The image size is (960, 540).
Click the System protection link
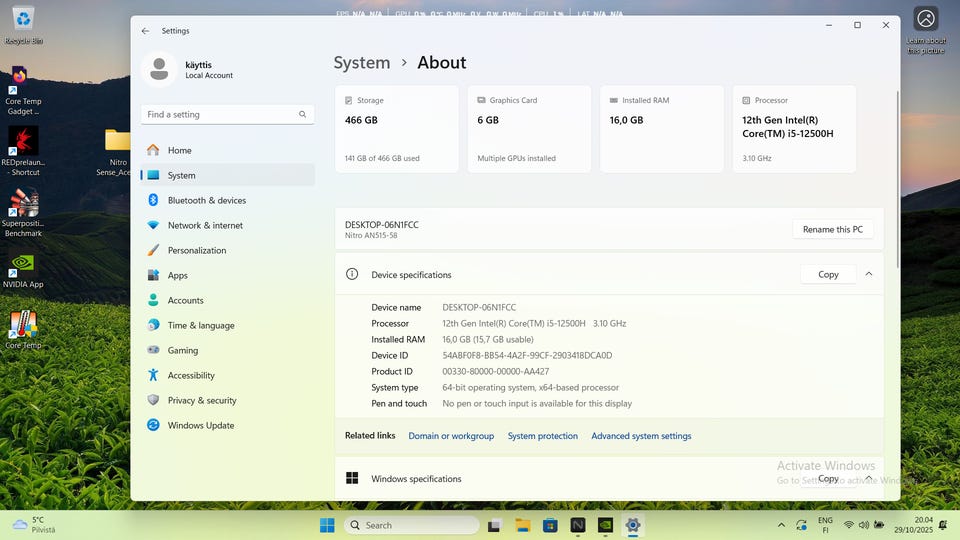(x=542, y=436)
